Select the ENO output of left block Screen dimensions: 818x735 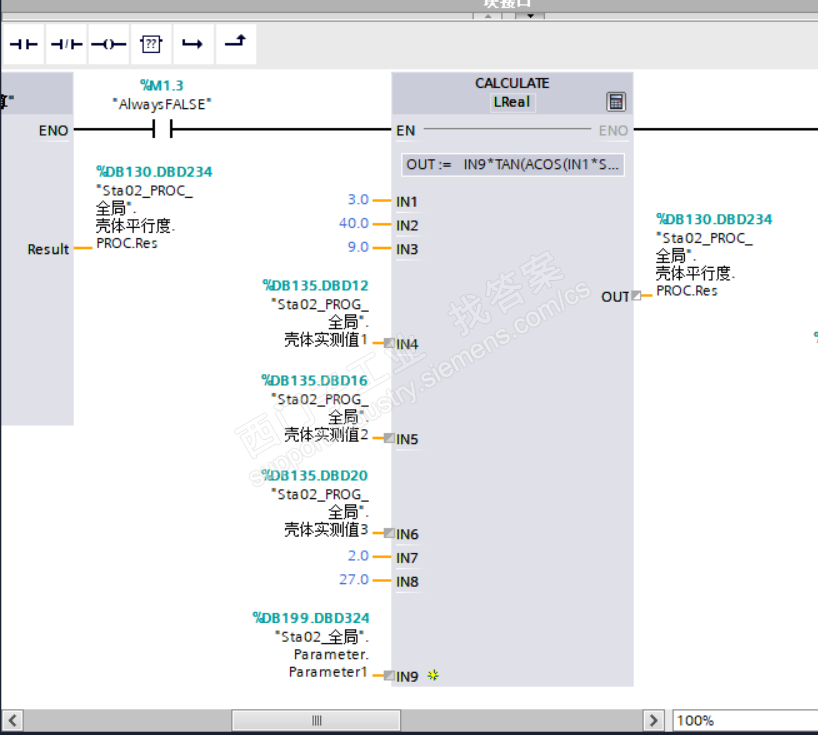[x=53, y=130]
